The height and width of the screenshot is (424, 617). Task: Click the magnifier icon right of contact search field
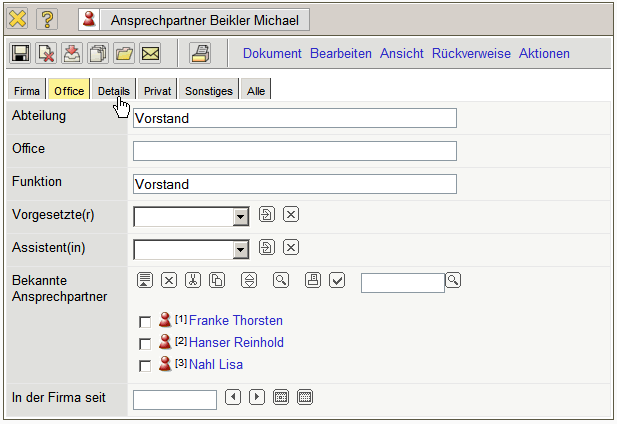[453, 280]
